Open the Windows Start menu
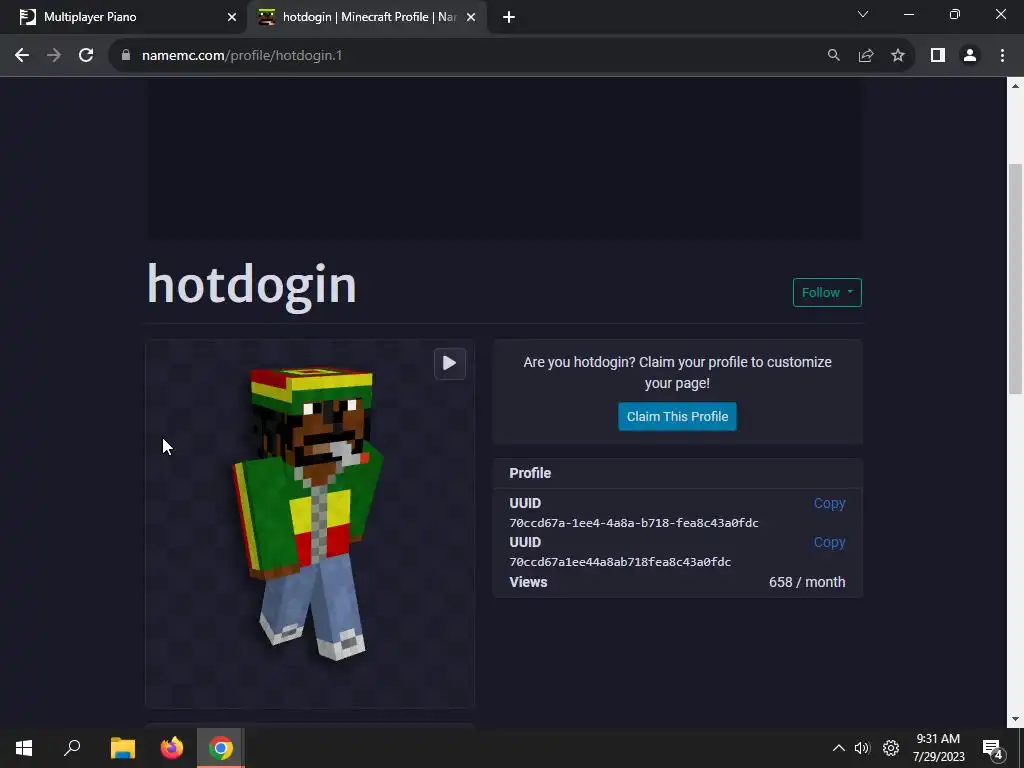 point(24,748)
